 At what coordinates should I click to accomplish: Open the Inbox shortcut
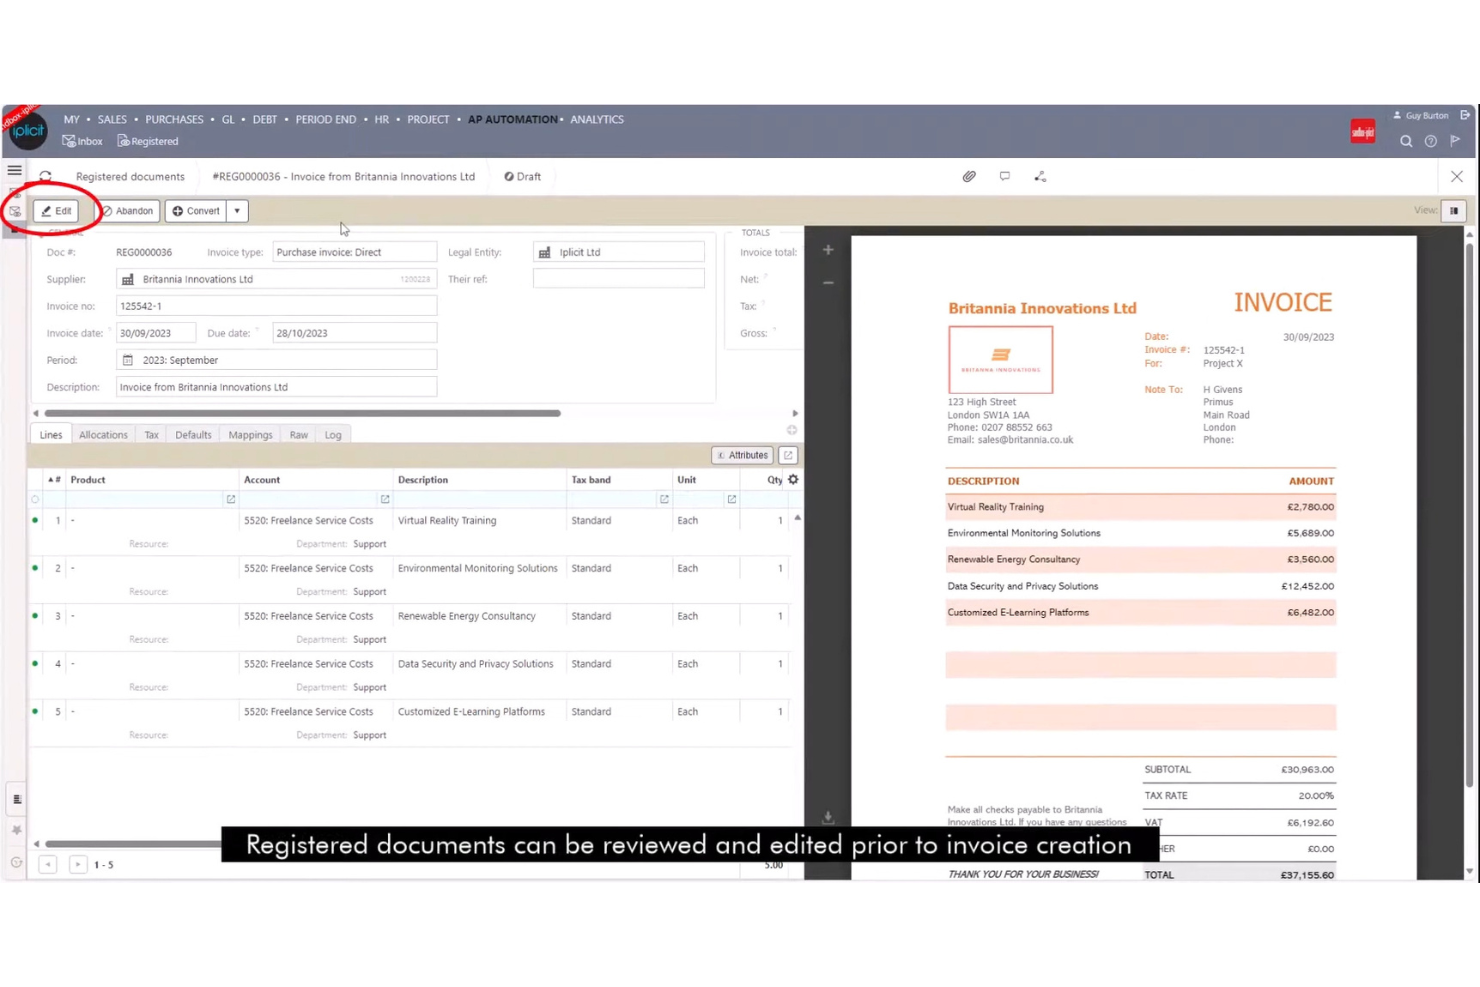tap(82, 141)
